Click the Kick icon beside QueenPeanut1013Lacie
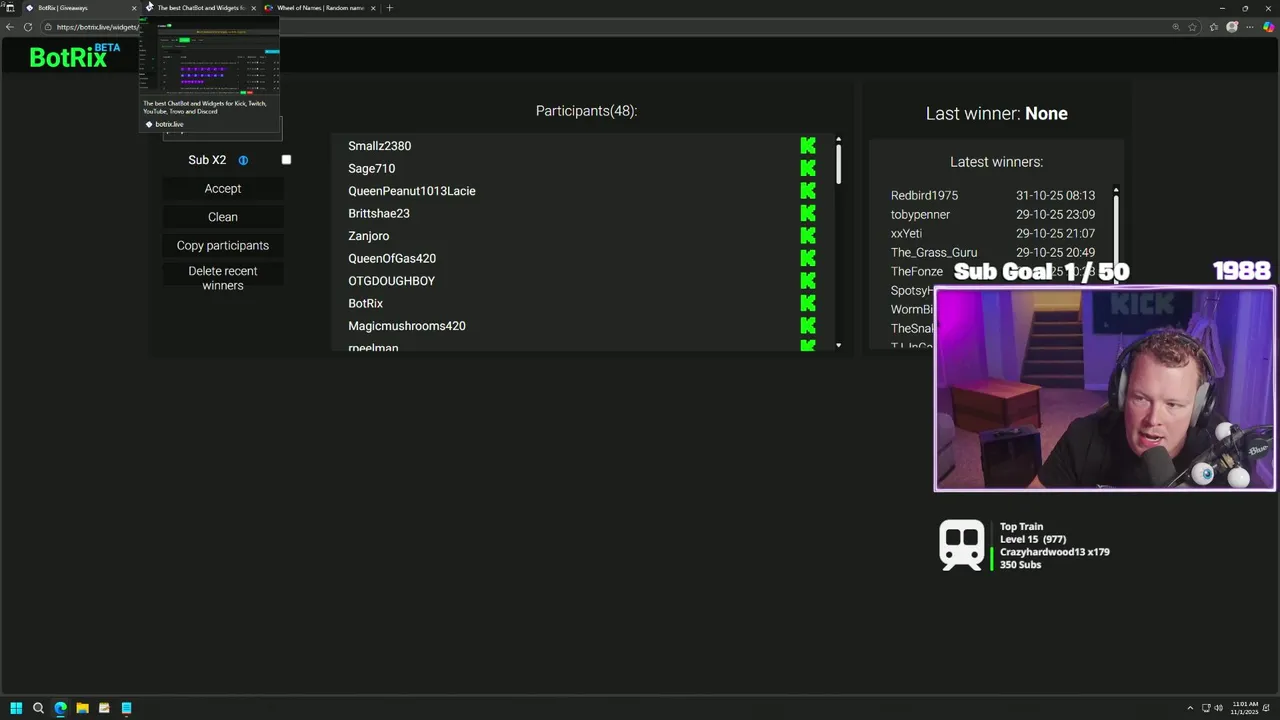Viewport: 1280px width, 720px height. (808, 191)
